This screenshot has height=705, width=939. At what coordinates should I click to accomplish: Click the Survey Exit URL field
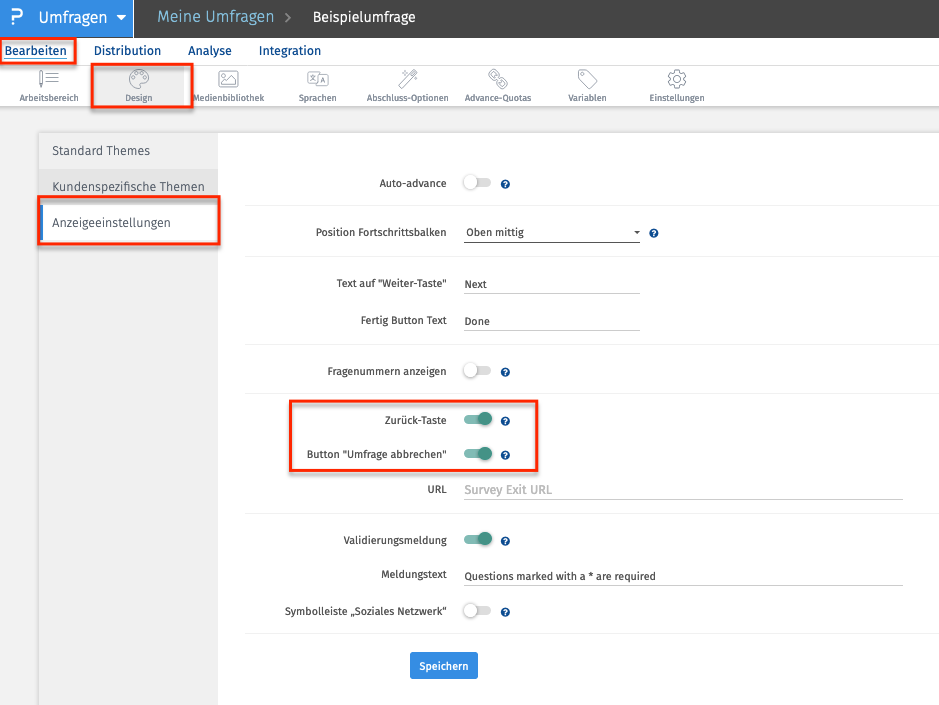pyautogui.click(x=682, y=490)
